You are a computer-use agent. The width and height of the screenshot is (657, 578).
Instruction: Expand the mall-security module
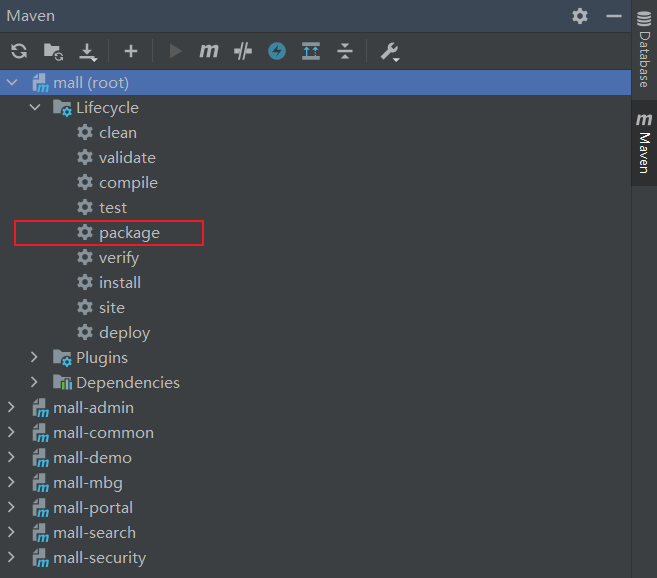point(11,557)
